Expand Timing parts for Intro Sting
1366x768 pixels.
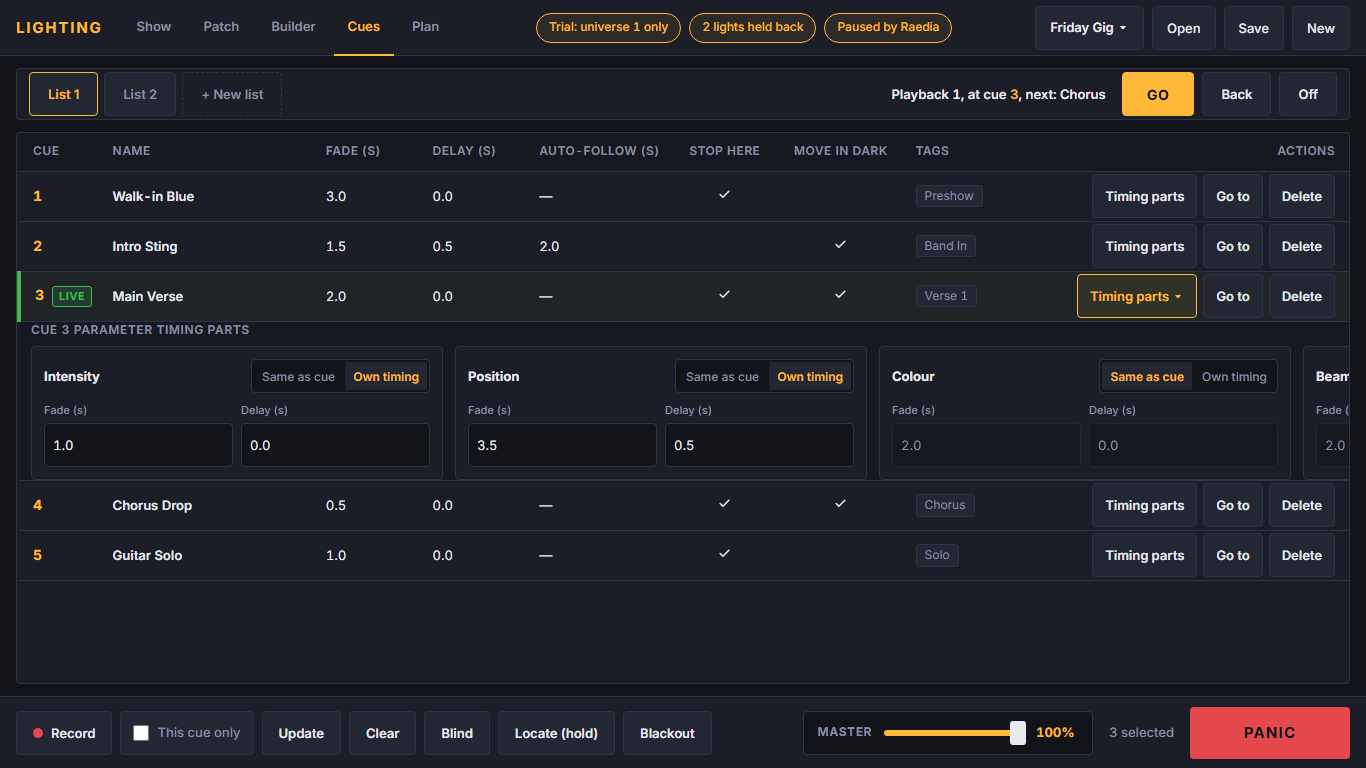(x=1144, y=246)
